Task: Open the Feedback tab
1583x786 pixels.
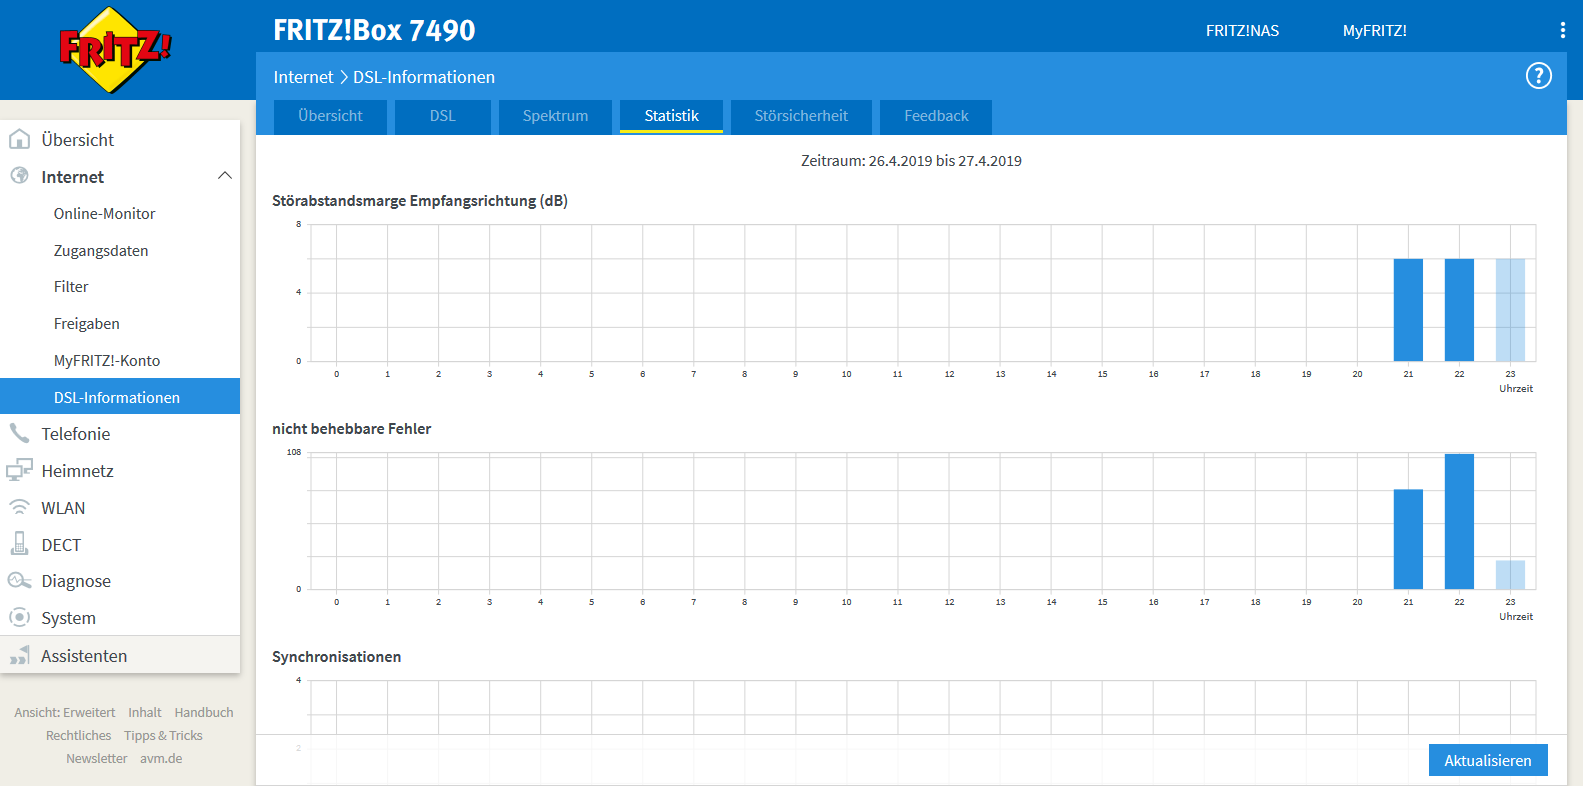Action: (x=936, y=116)
